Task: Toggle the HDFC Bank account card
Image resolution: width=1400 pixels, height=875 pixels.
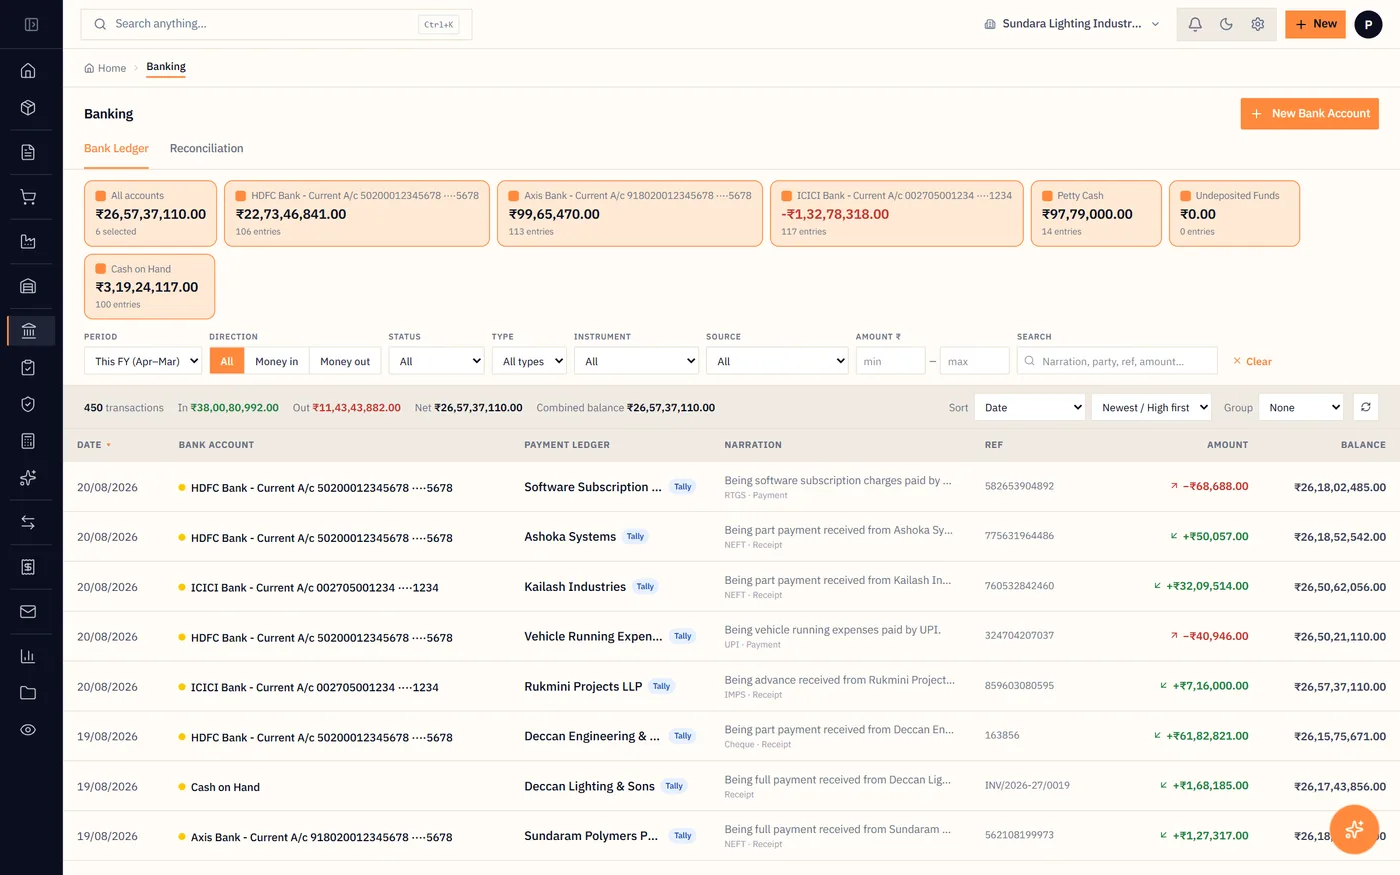Action: click(357, 213)
